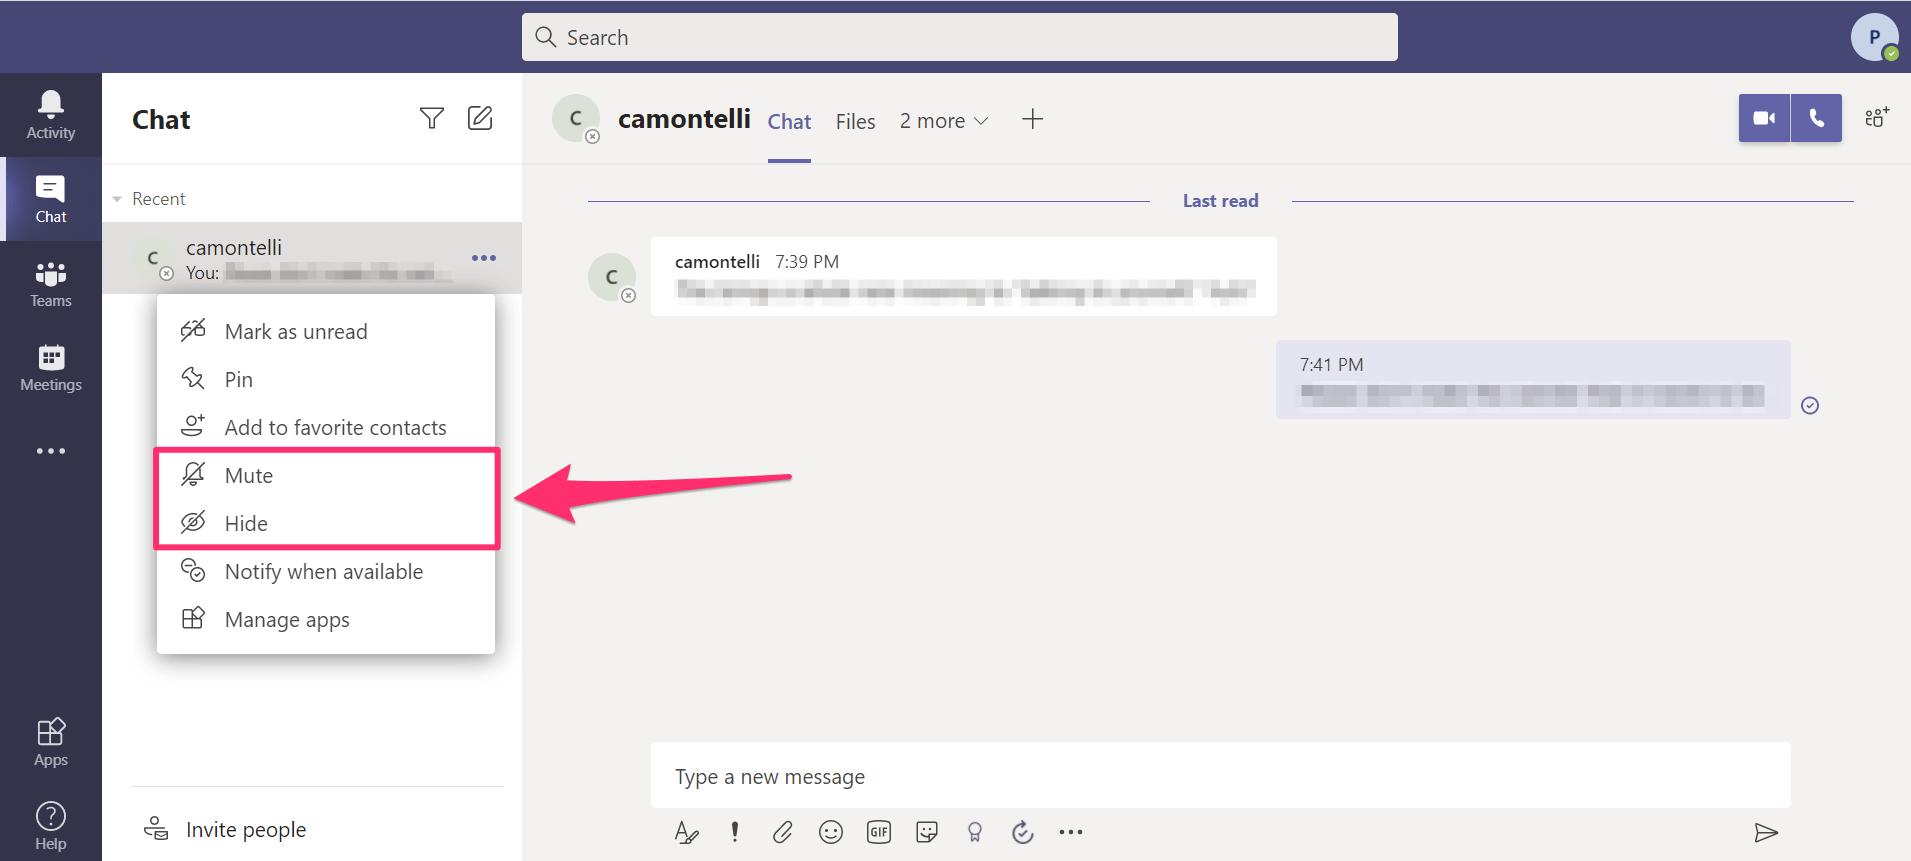The width and height of the screenshot is (1911, 861).
Task: Open profile avatar P menu
Action: [x=1875, y=37]
